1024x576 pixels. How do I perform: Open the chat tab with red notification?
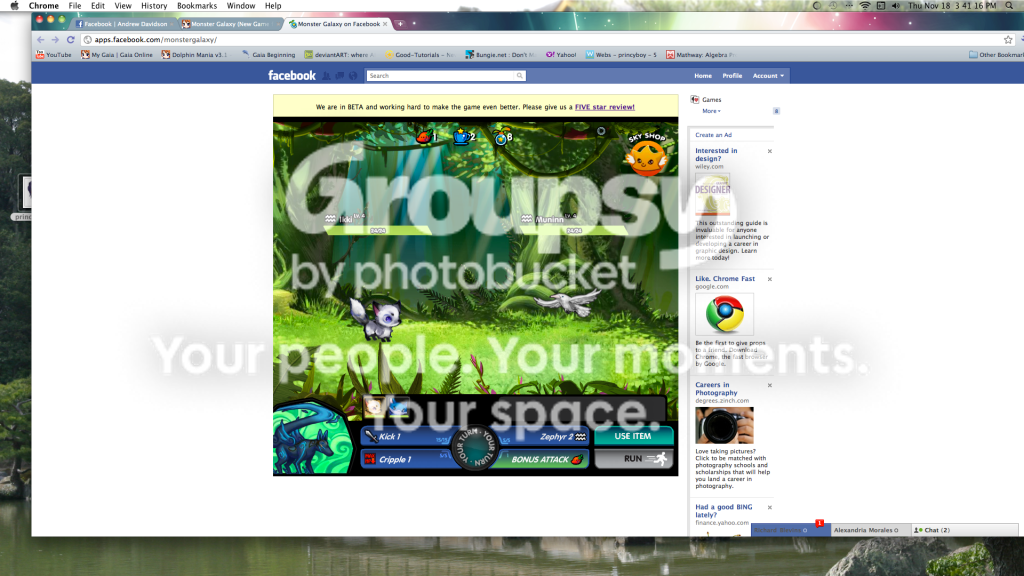[790, 530]
